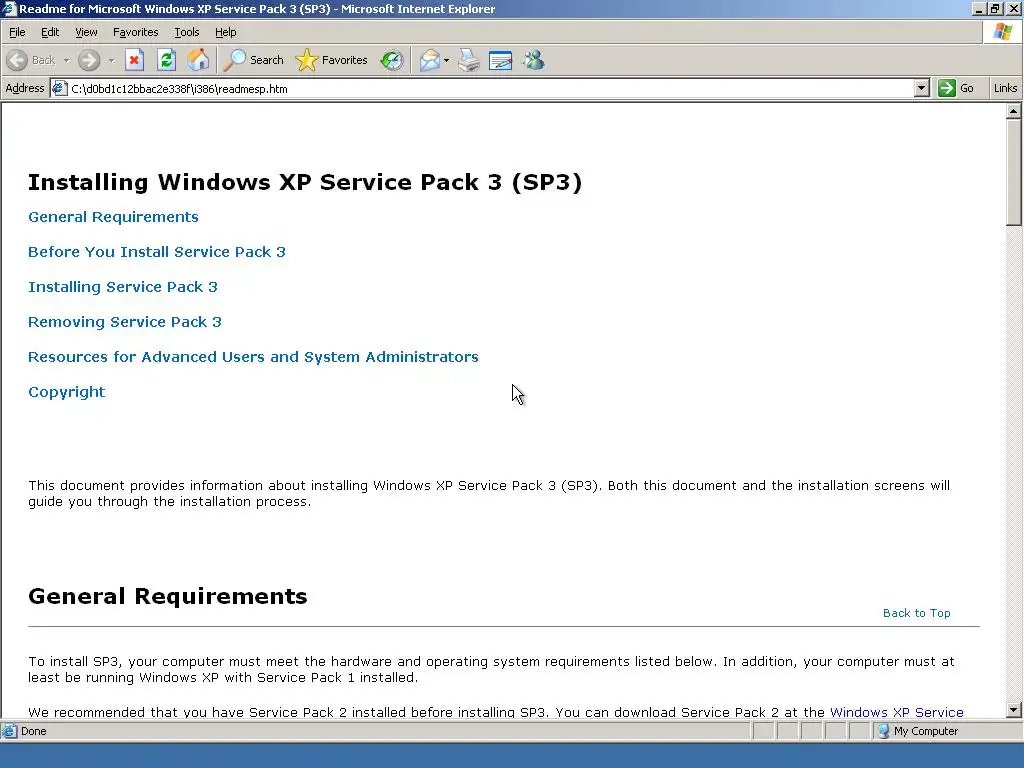The image size is (1024, 768).
Task: Click the "General Requirements" section heading
Action: click(168, 596)
